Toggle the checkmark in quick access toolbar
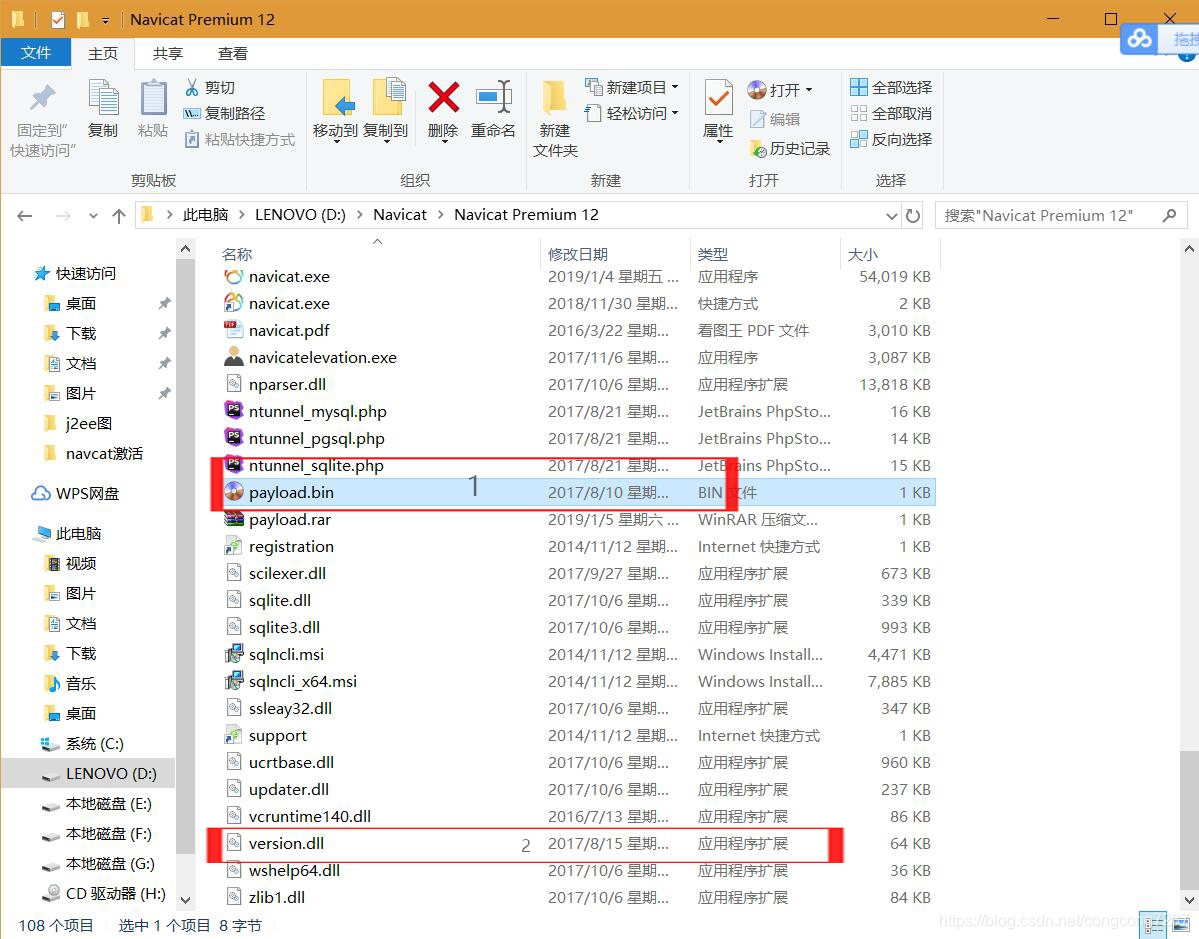This screenshot has width=1199, height=939. coord(58,20)
